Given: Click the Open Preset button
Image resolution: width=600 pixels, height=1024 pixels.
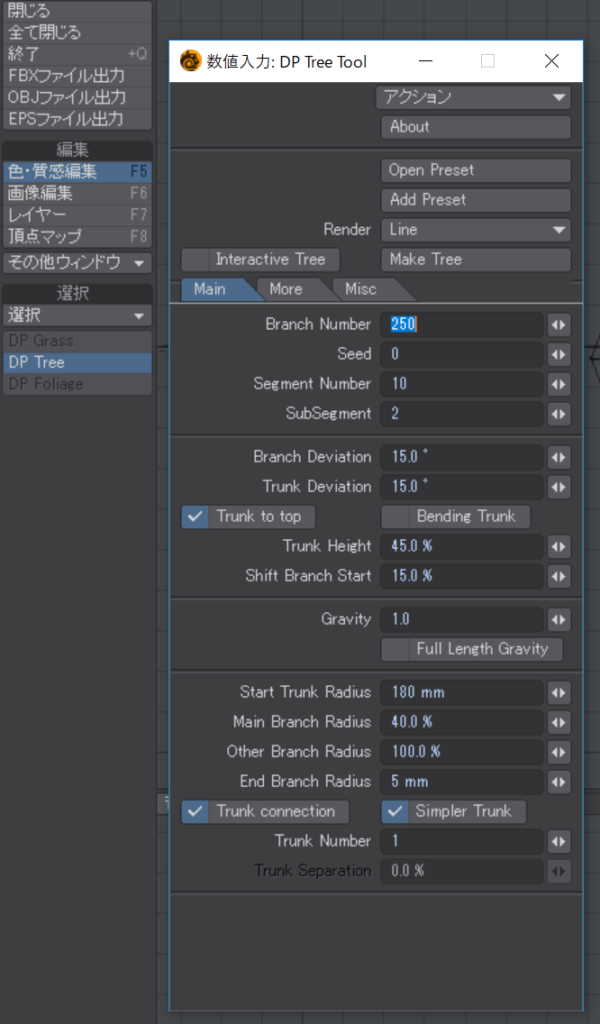Looking at the screenshot, I should click(x=476, y=170).
